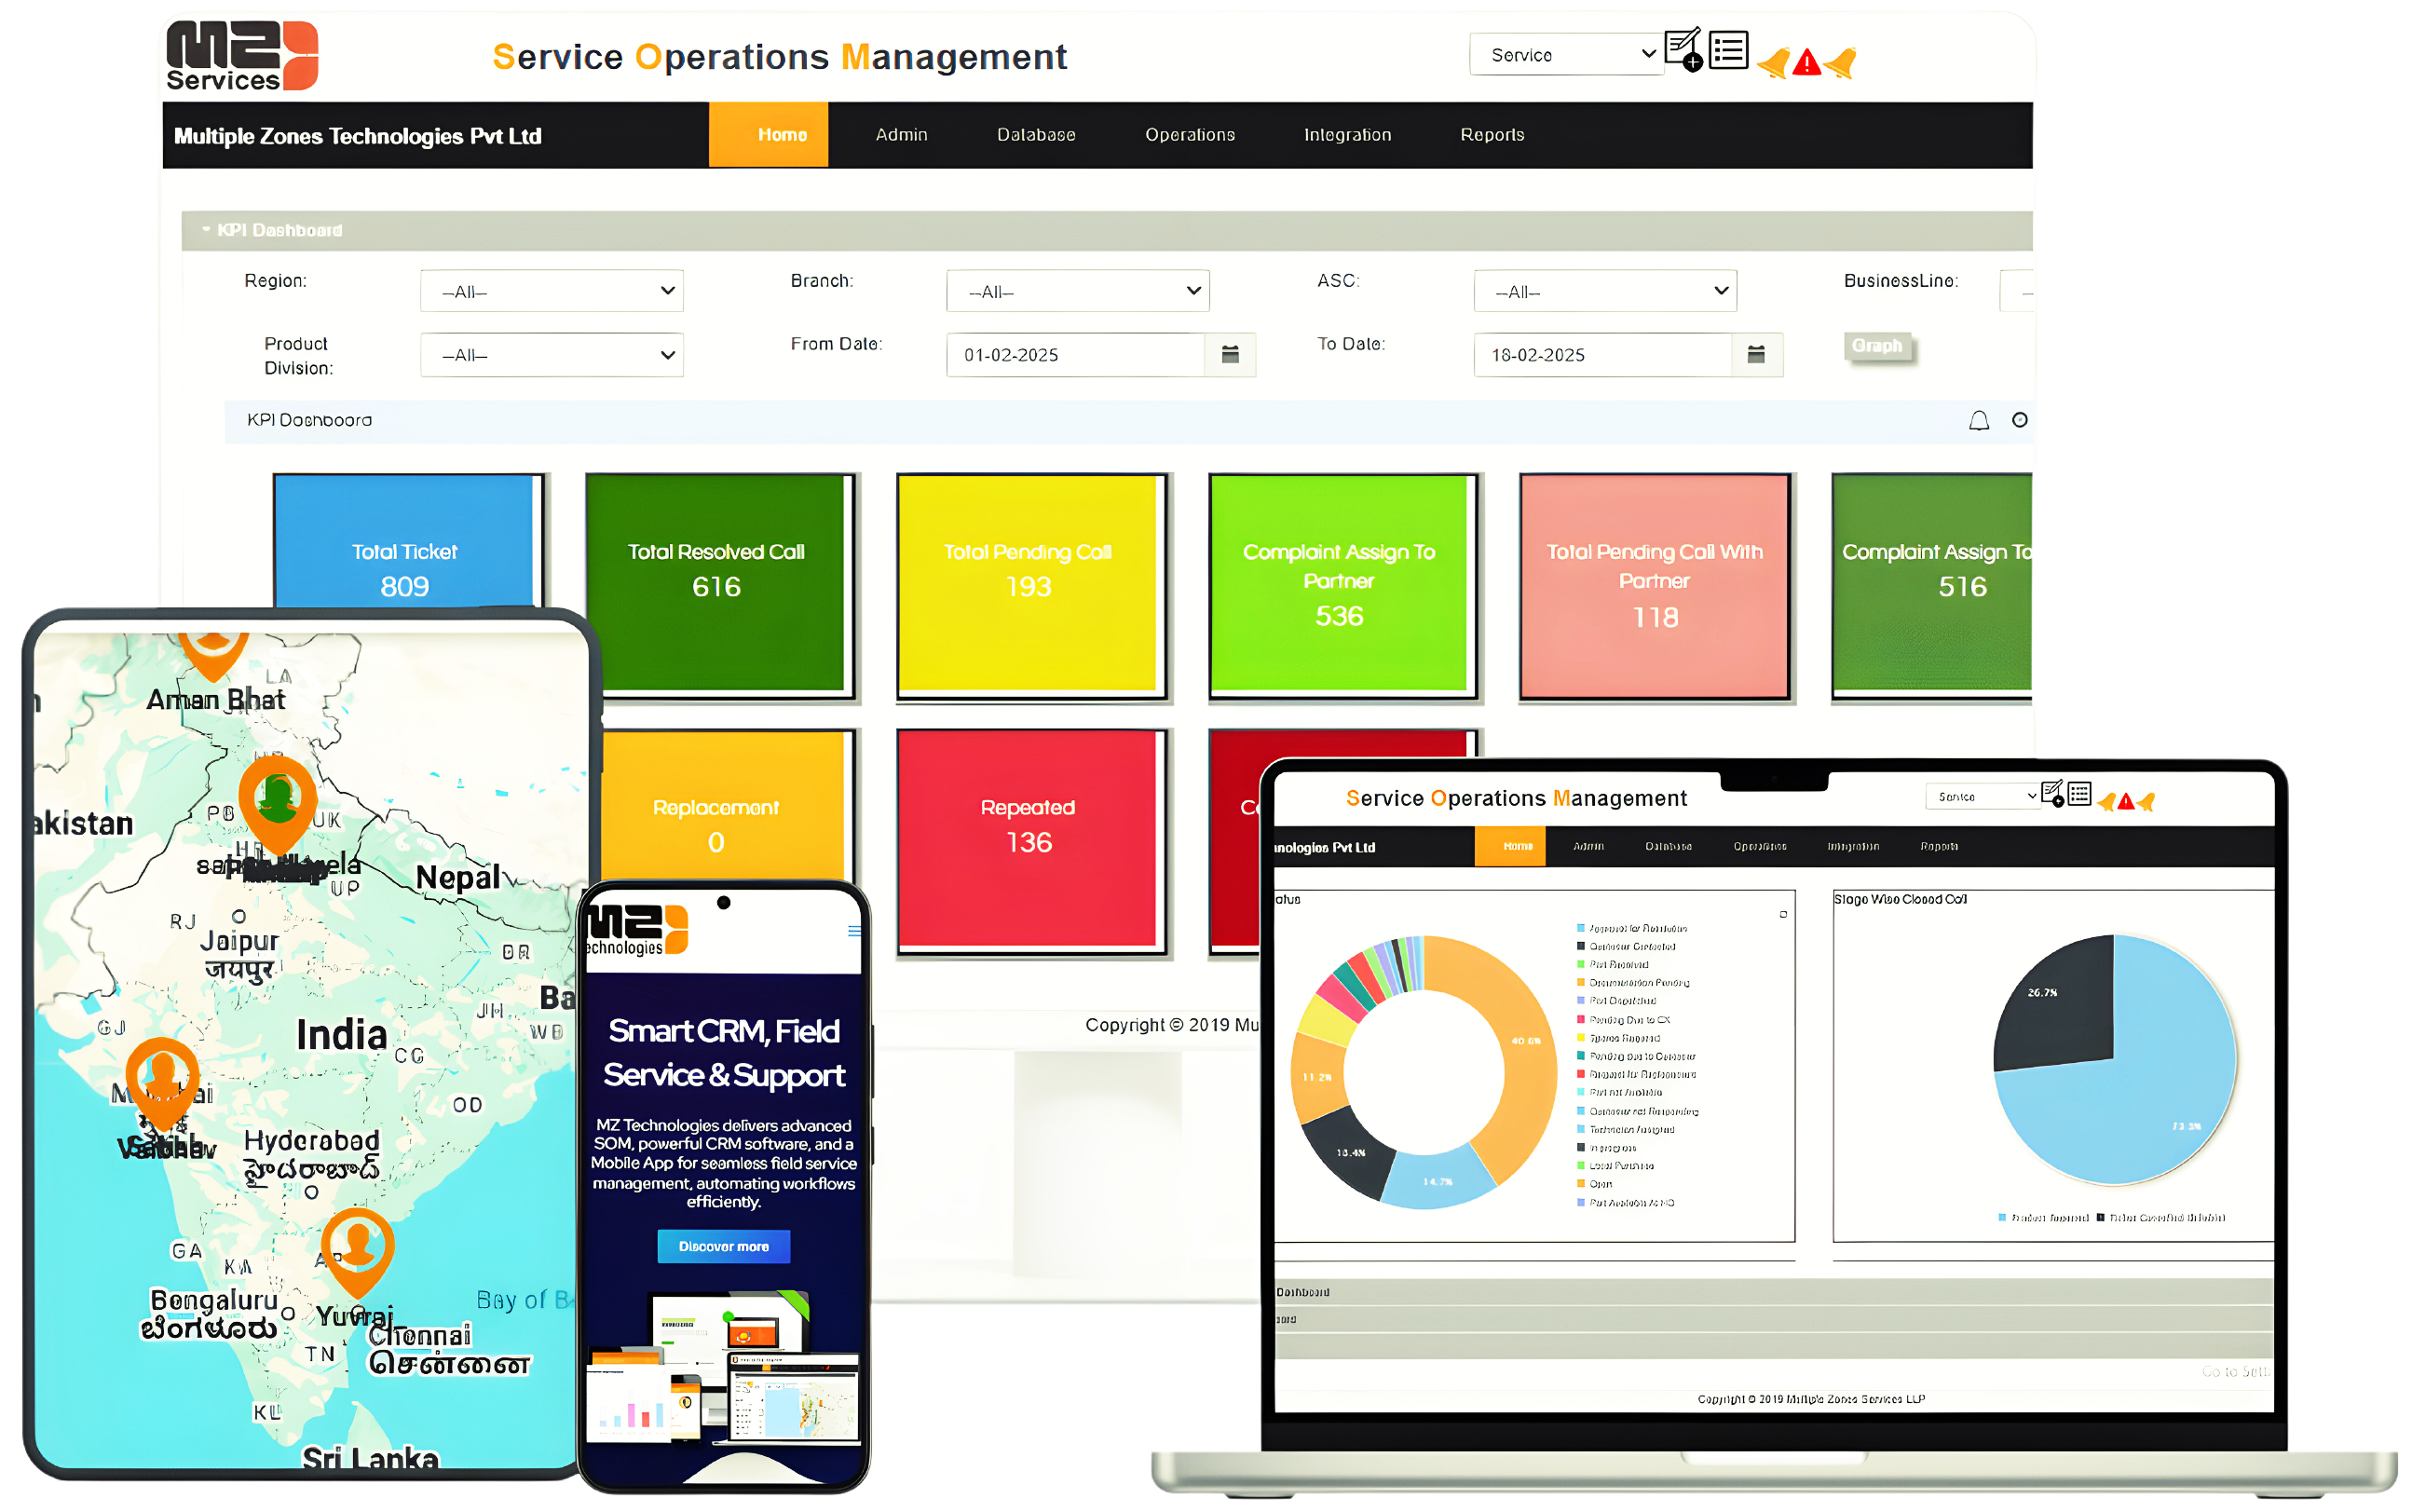This screenshot has width=2412, height=1512.
Task: Click the circle icon on KPI Dashboard bar
Action: 2020,420
